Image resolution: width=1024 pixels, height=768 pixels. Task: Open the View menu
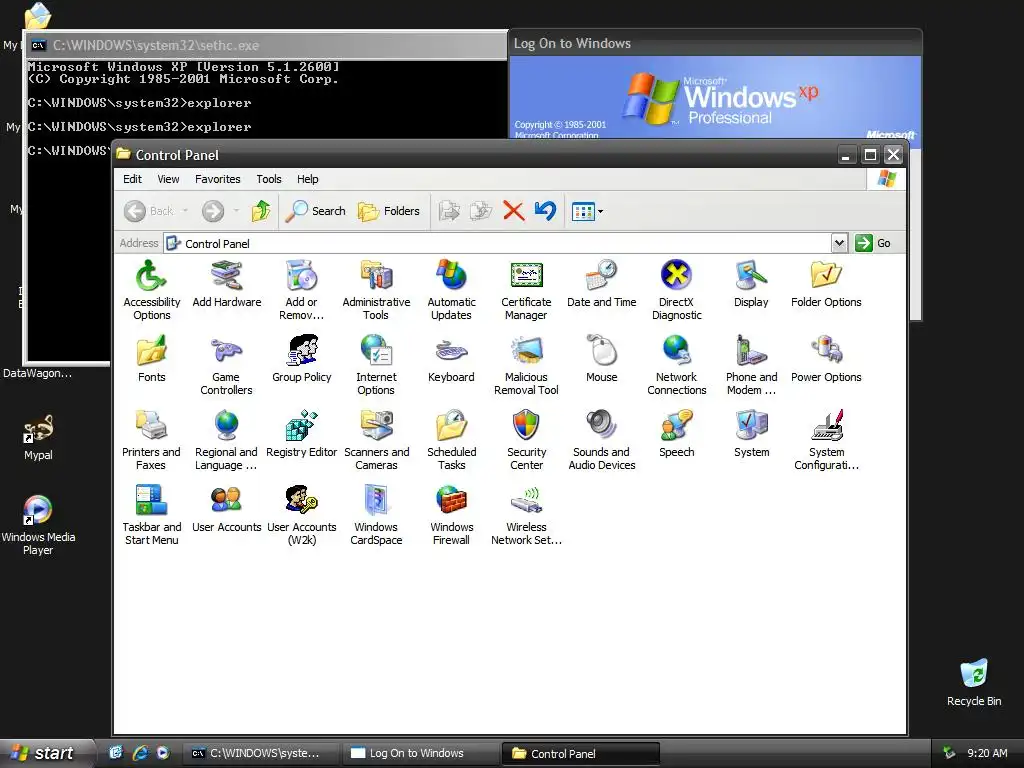pyautogui.click(x=168, y=179)
